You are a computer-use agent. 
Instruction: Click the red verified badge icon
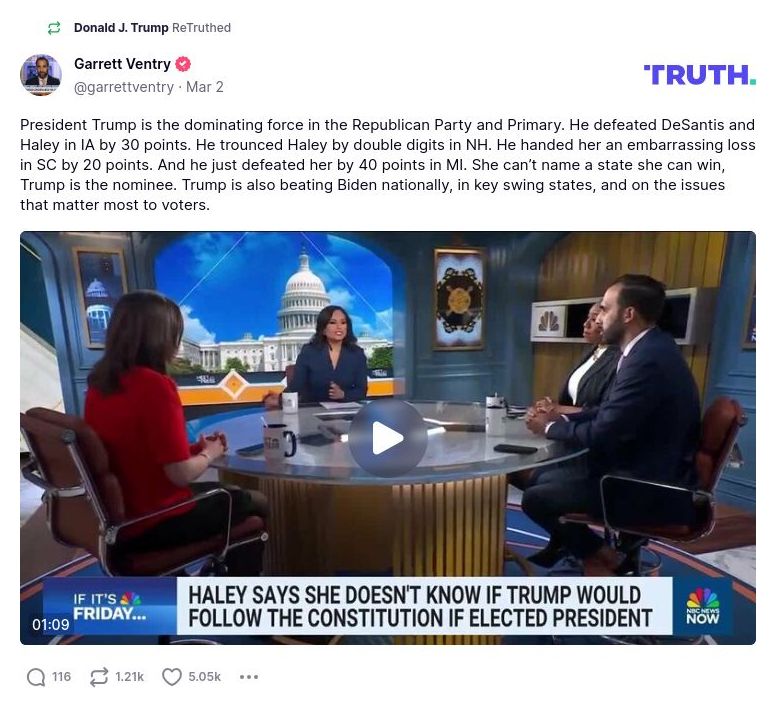click(x=183, y=64)
